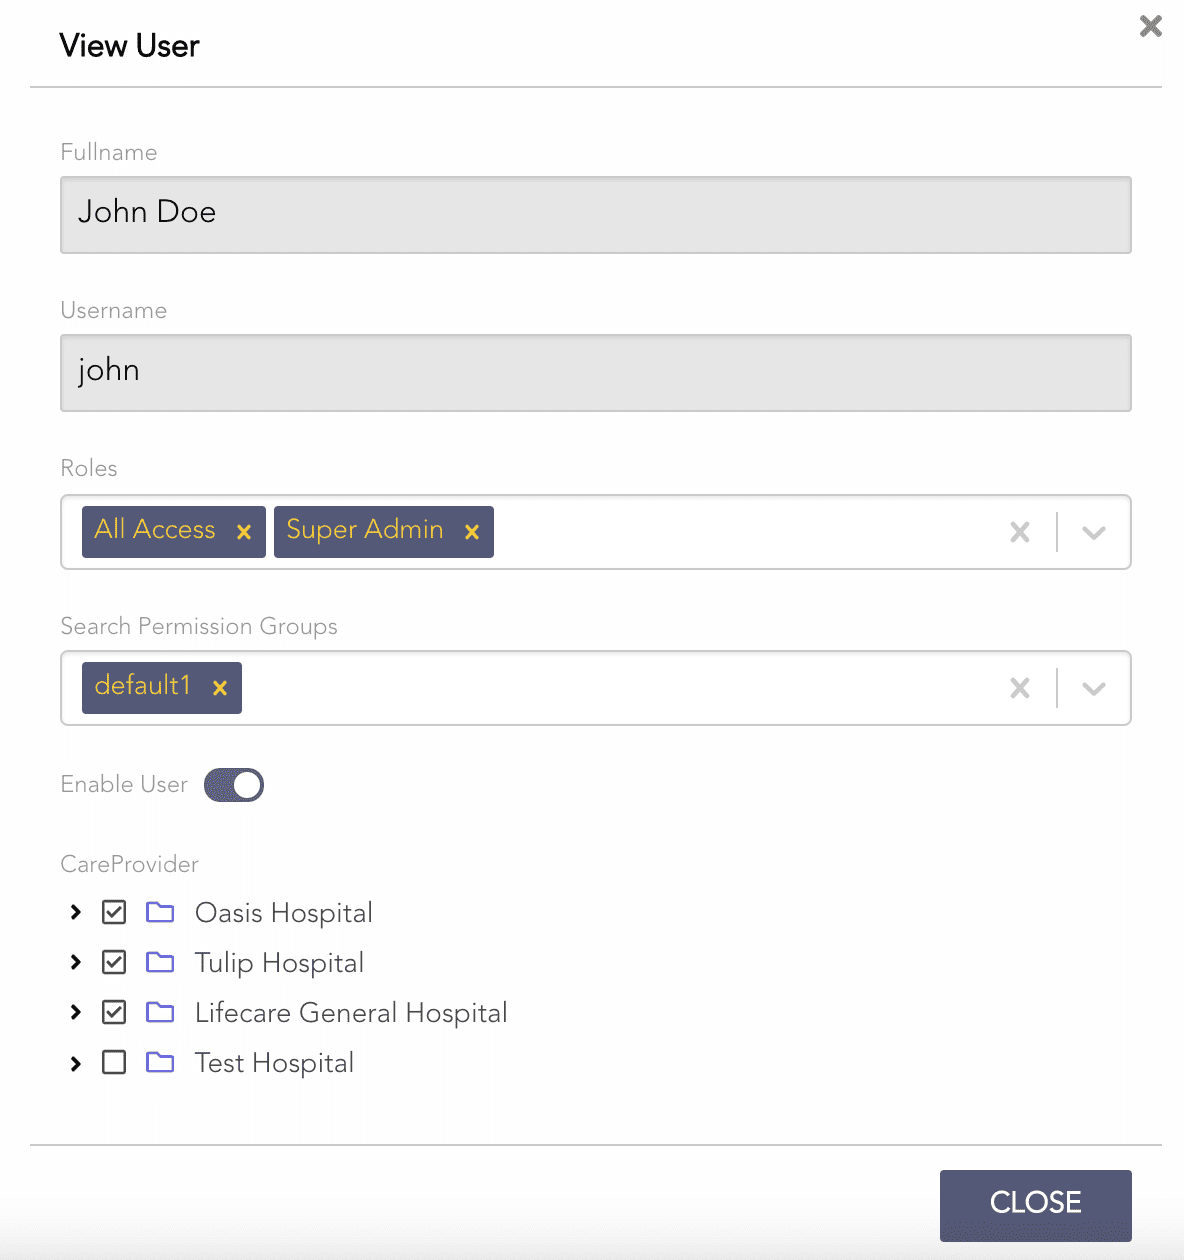The width and height of the screenshot is (1184, 1260).
Task: Remove the All Access role tag
Action: (243, 531)
